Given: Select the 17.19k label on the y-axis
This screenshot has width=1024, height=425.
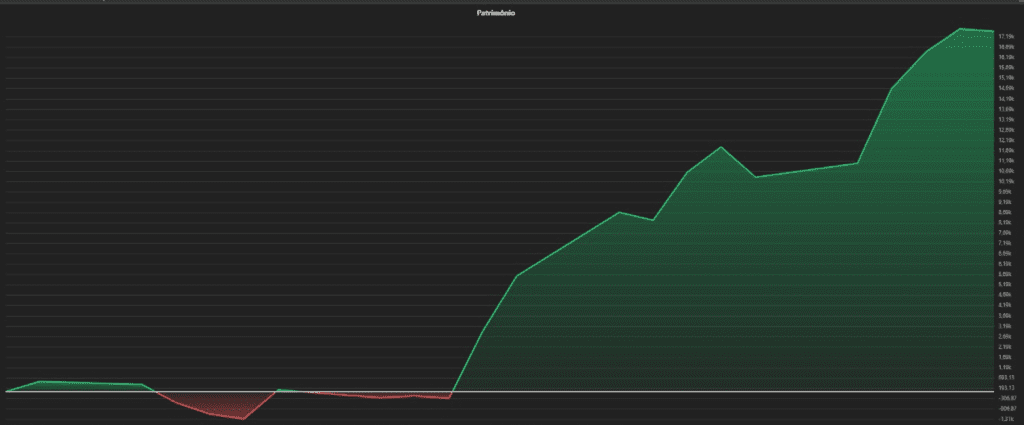Looking at the screenshot, I should coord(1006,37).
